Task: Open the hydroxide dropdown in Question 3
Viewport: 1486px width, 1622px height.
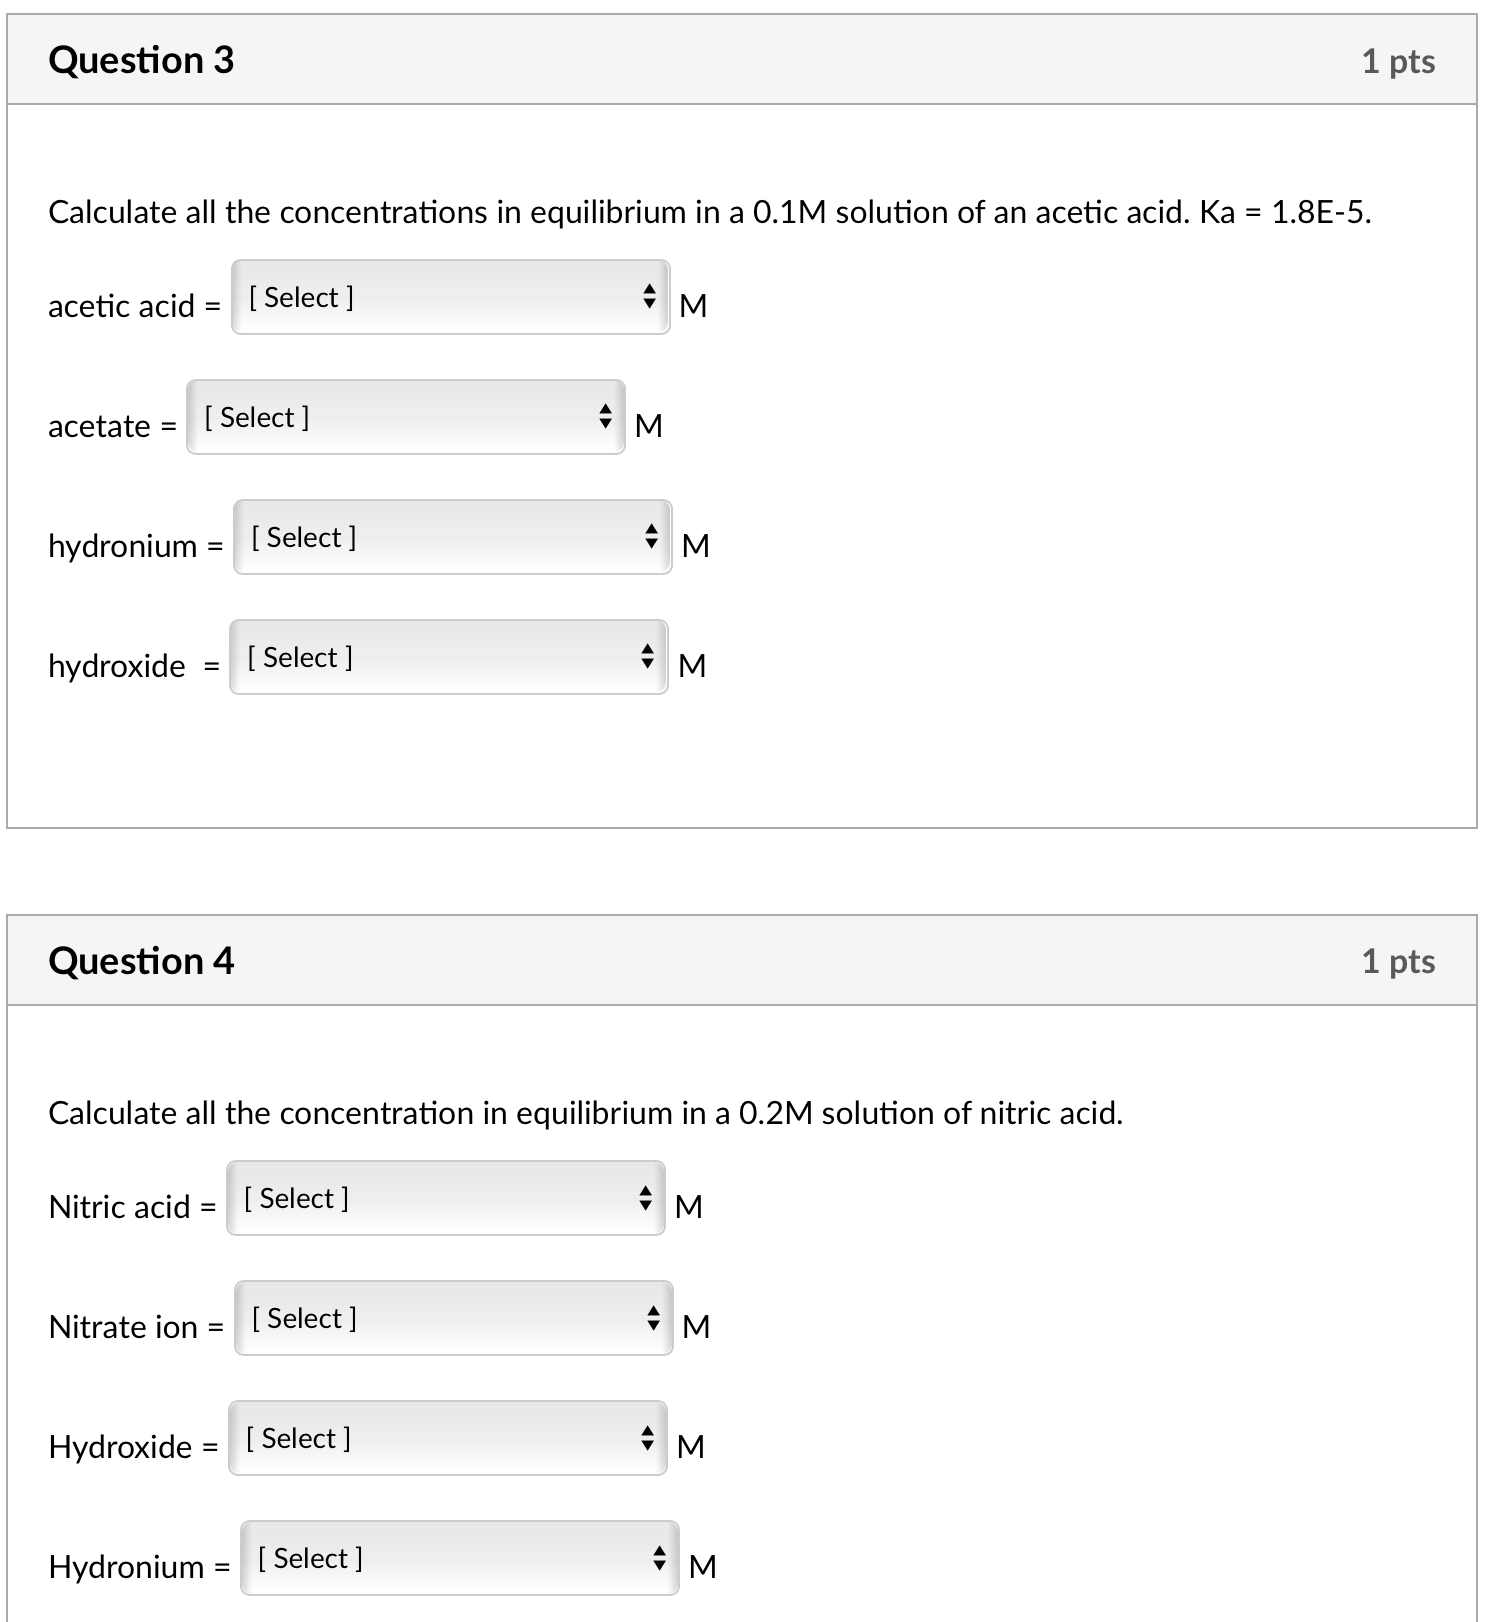Action: [x=447, y=658]
